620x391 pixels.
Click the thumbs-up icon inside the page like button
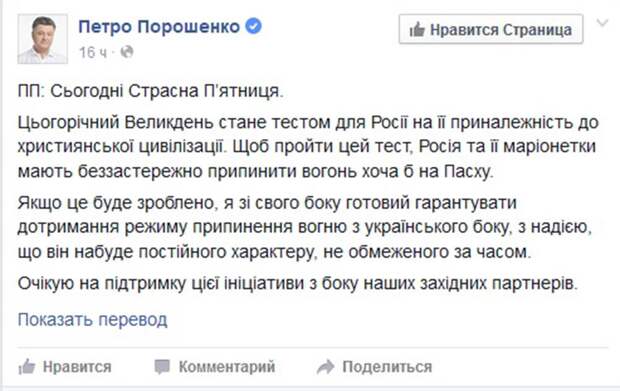(417, 29)
